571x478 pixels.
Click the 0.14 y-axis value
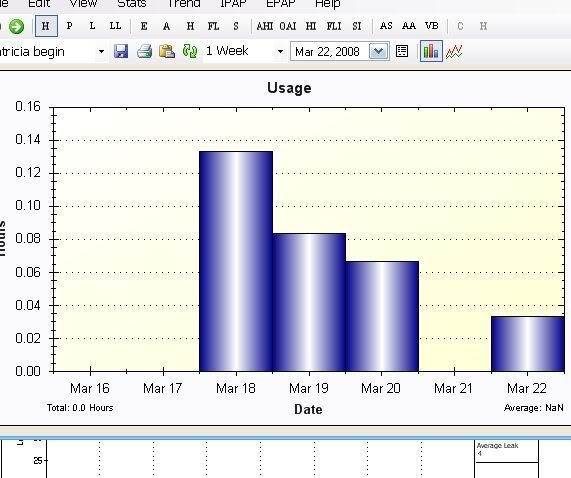tap(28, 139)
